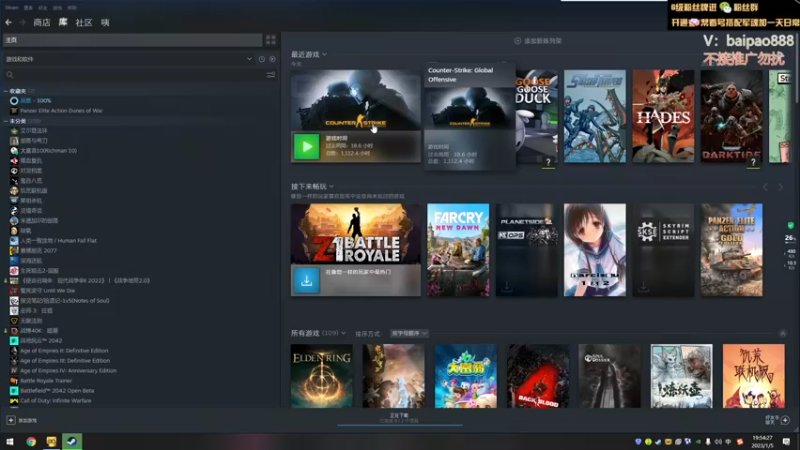This screenshot has width=800, height=450.
Task: Open friends and chat plus icon
Action: 785,420
